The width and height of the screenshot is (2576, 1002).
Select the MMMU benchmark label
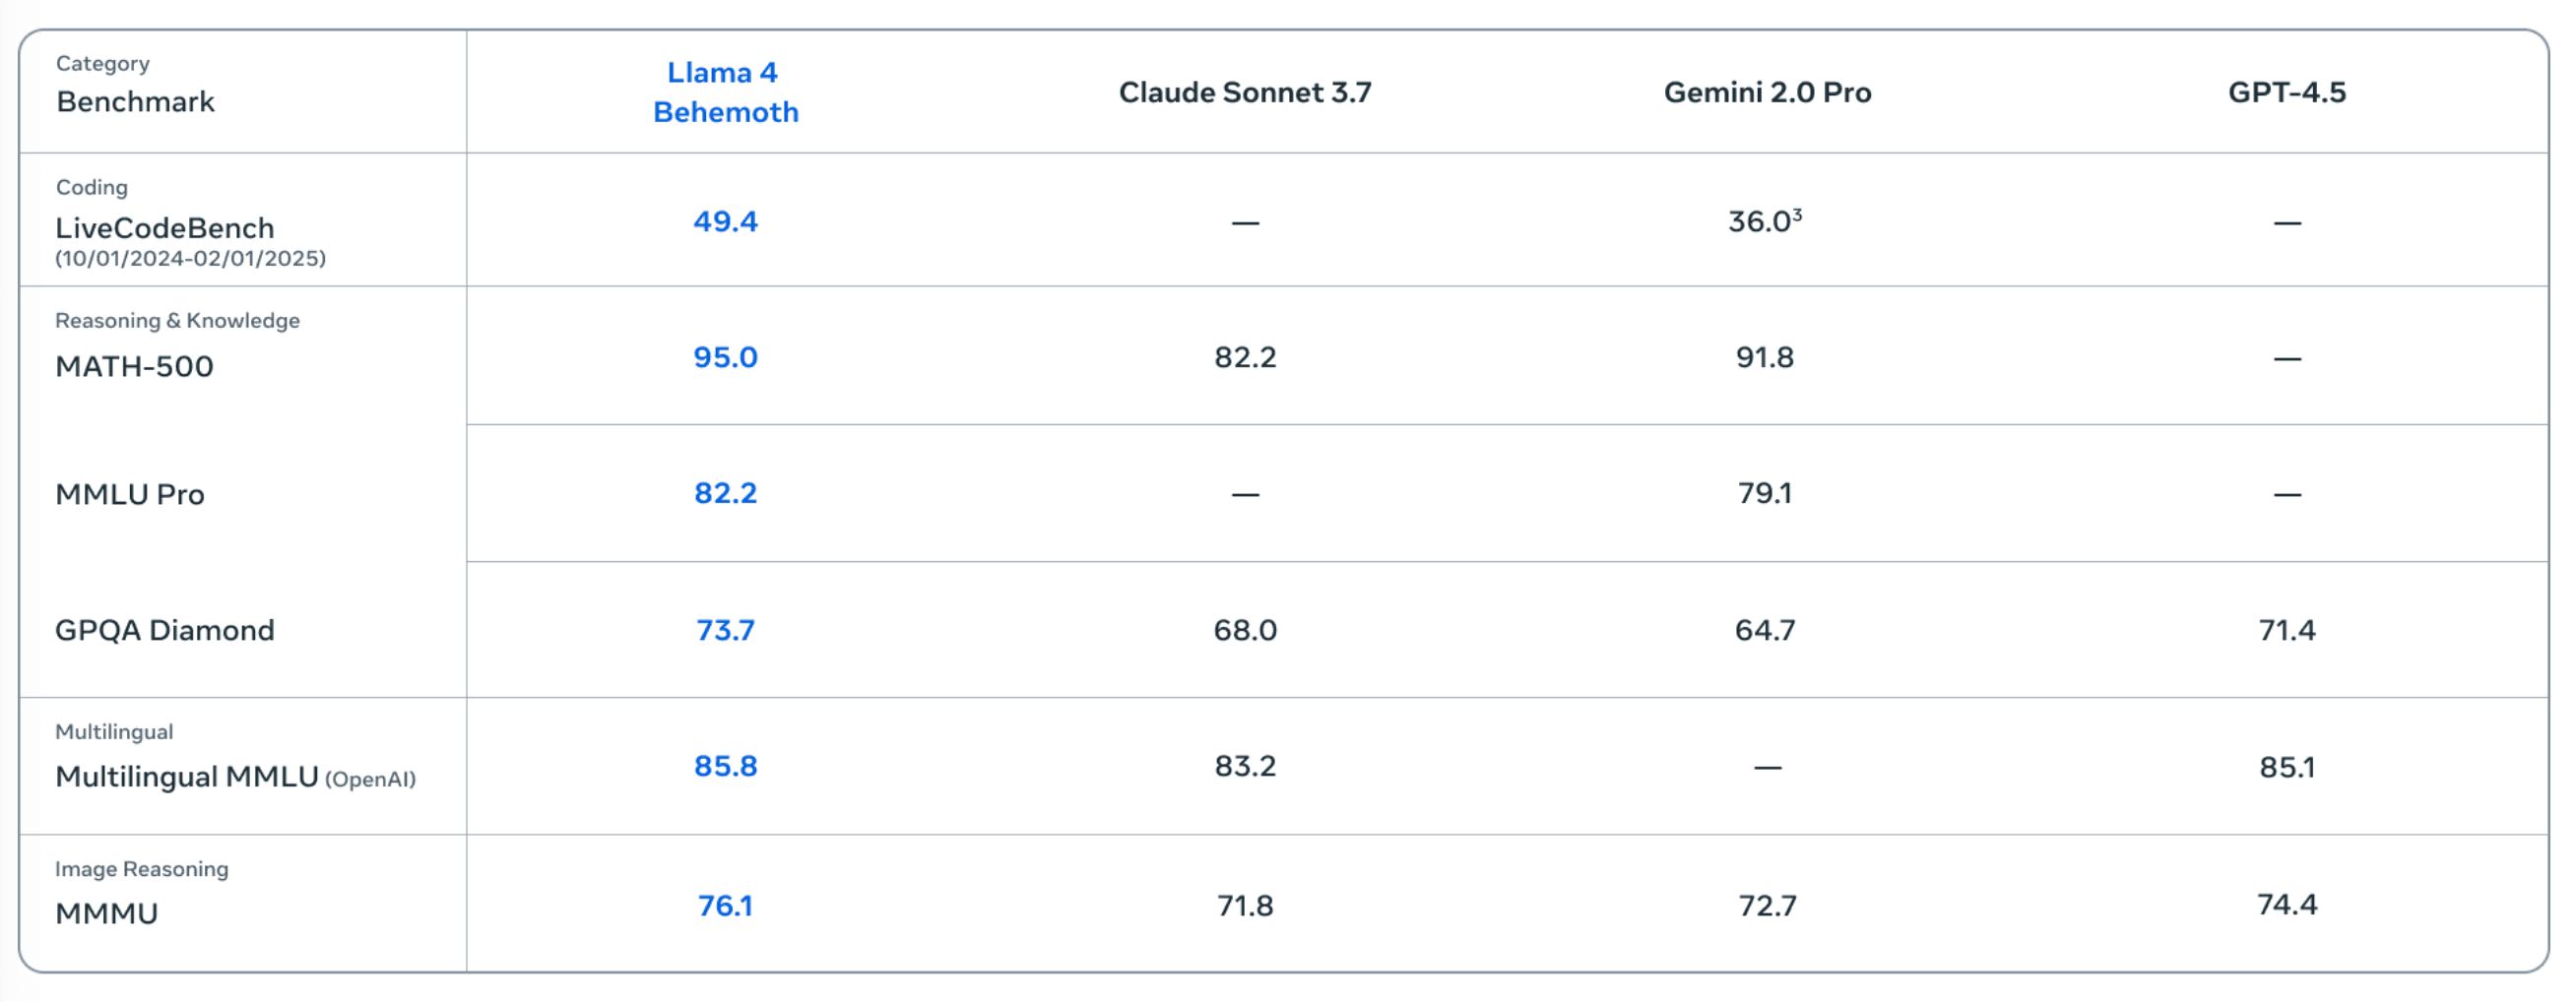pyautogui.click(x=106, y=913)
